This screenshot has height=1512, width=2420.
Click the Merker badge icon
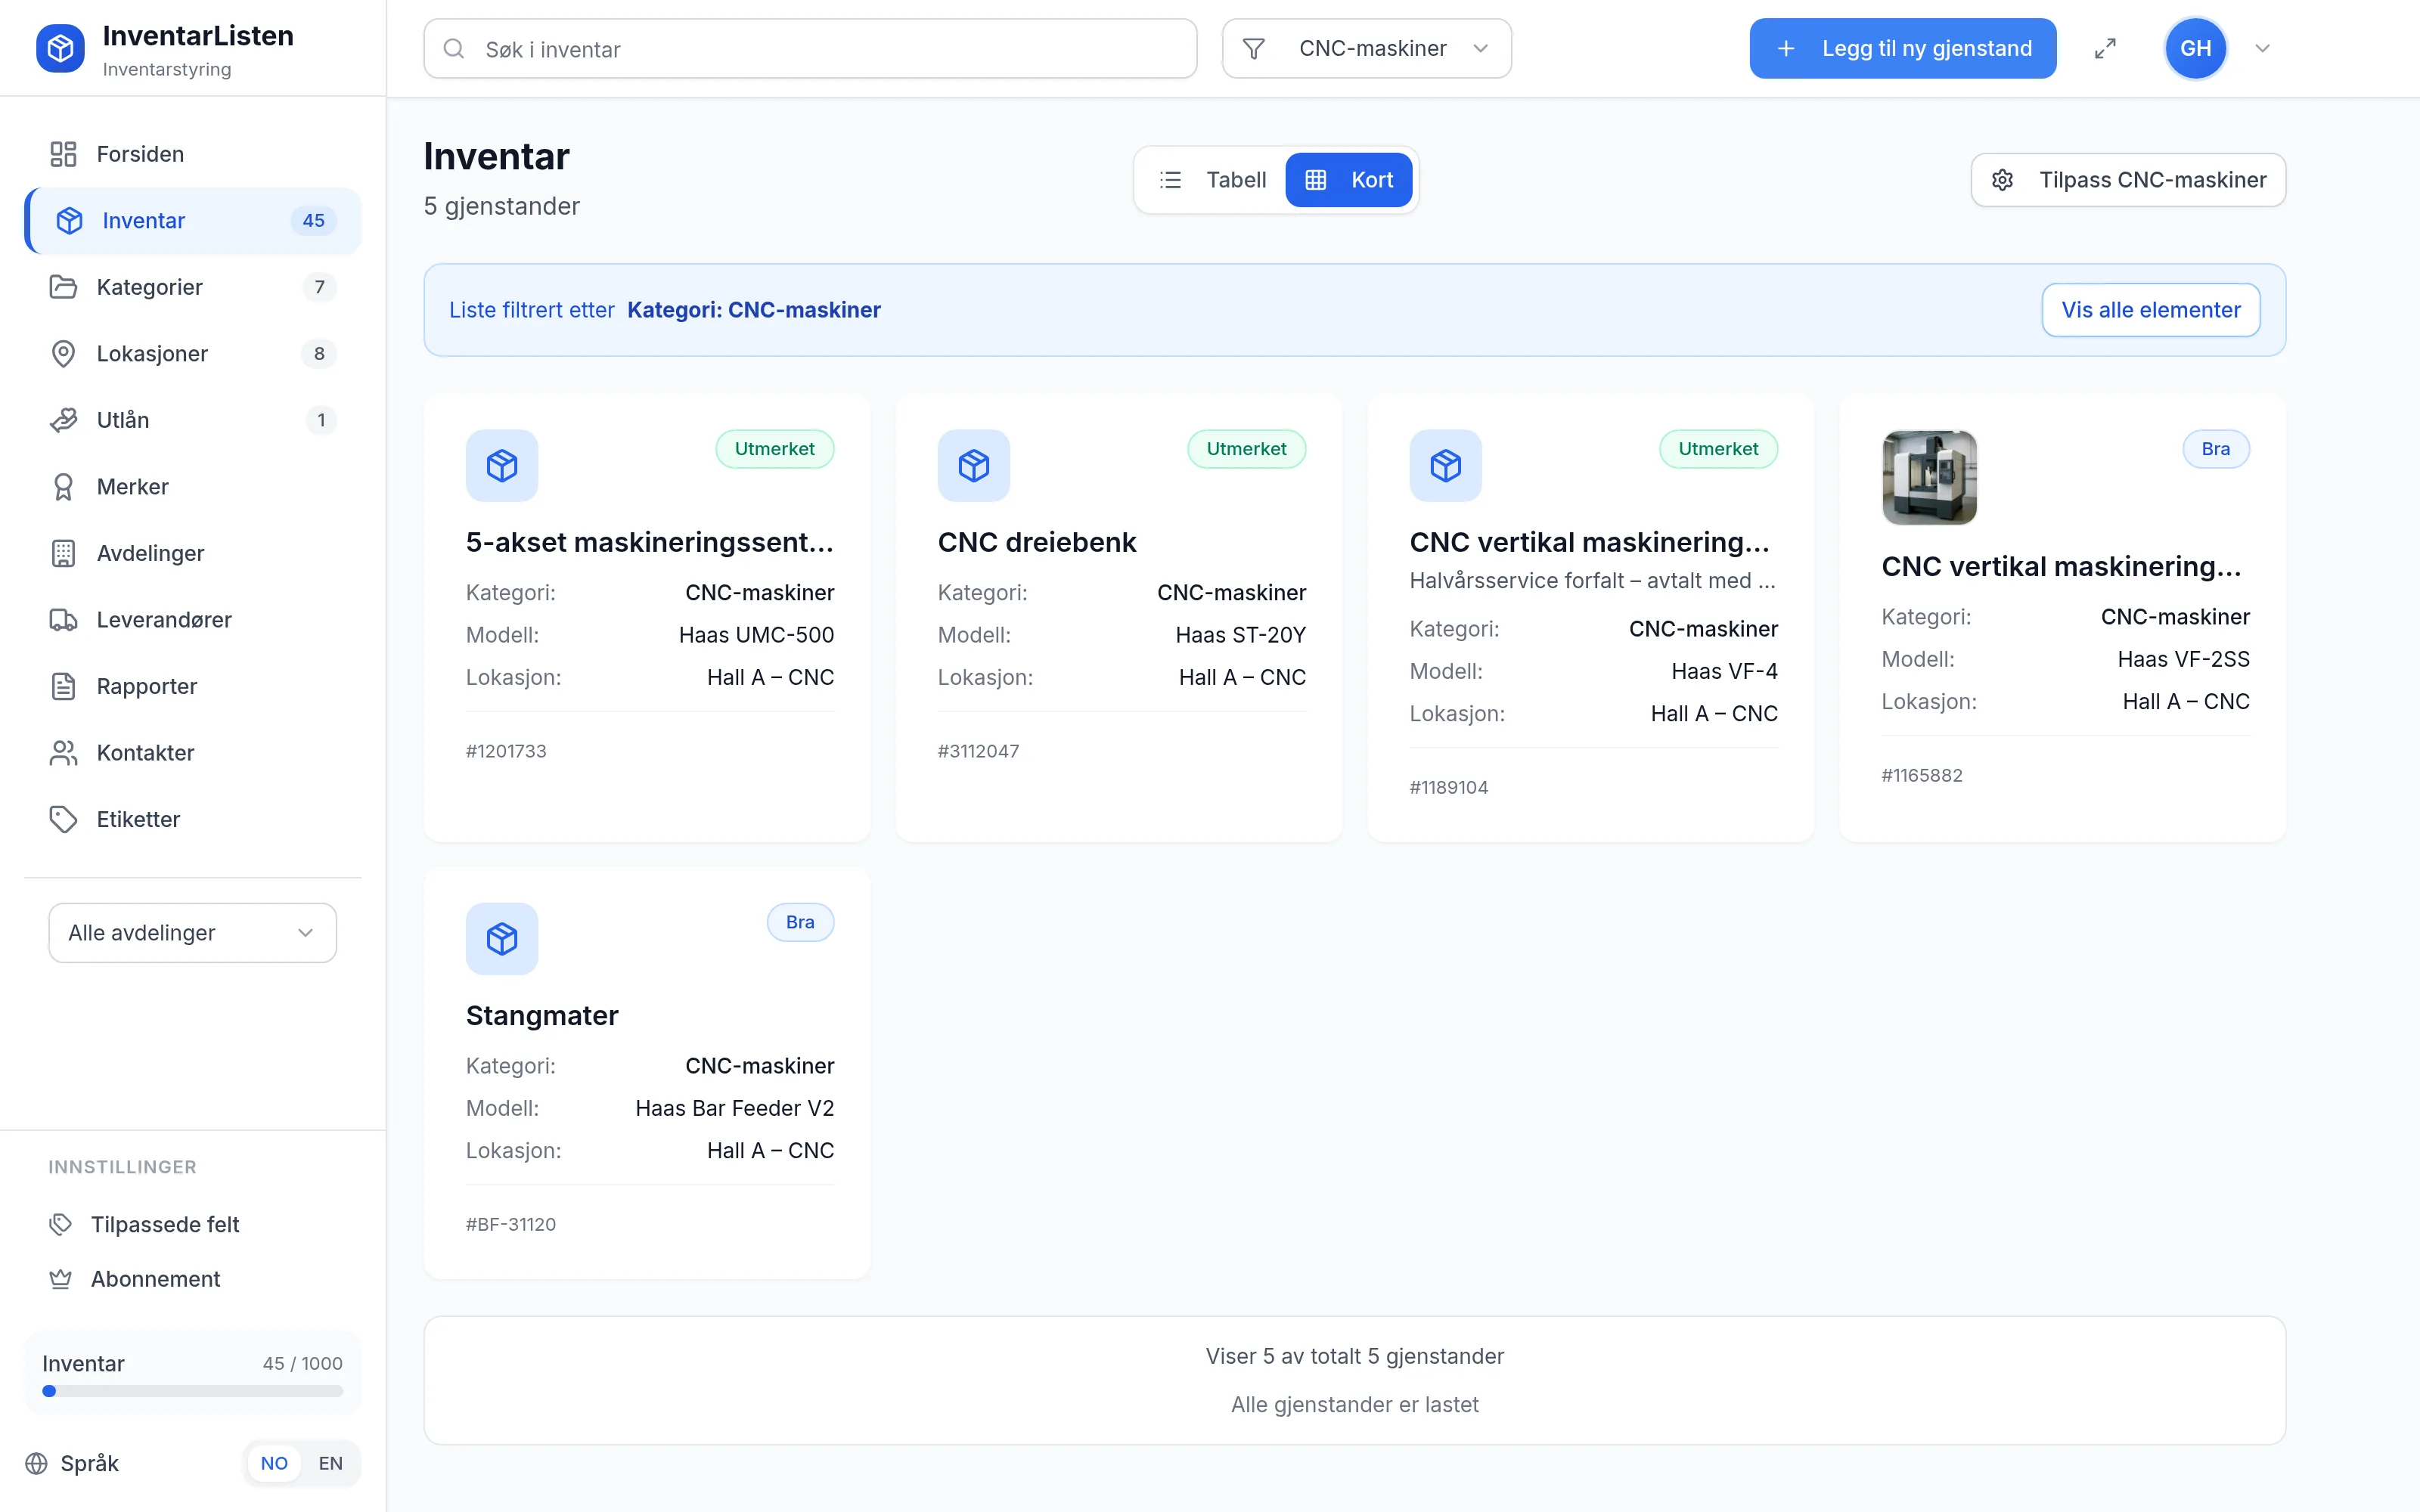click(63, 487)
